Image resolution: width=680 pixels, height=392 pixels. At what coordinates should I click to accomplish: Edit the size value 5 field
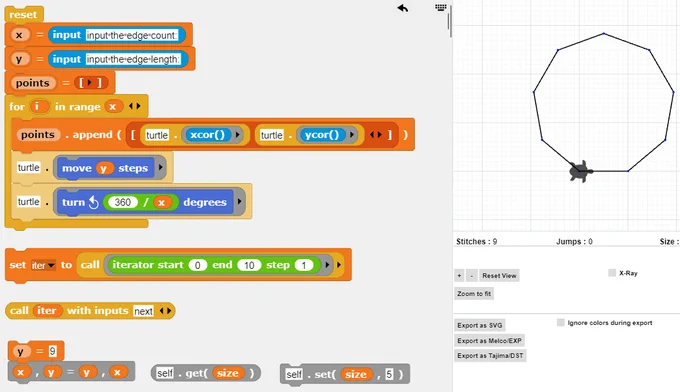389,374
